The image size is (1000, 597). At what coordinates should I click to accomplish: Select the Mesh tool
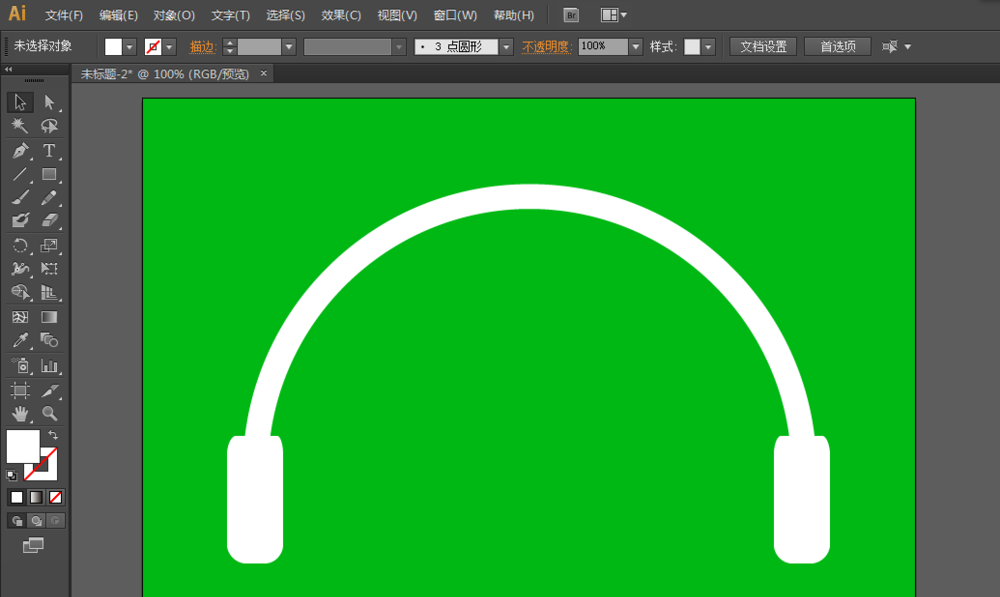point(20,317)
